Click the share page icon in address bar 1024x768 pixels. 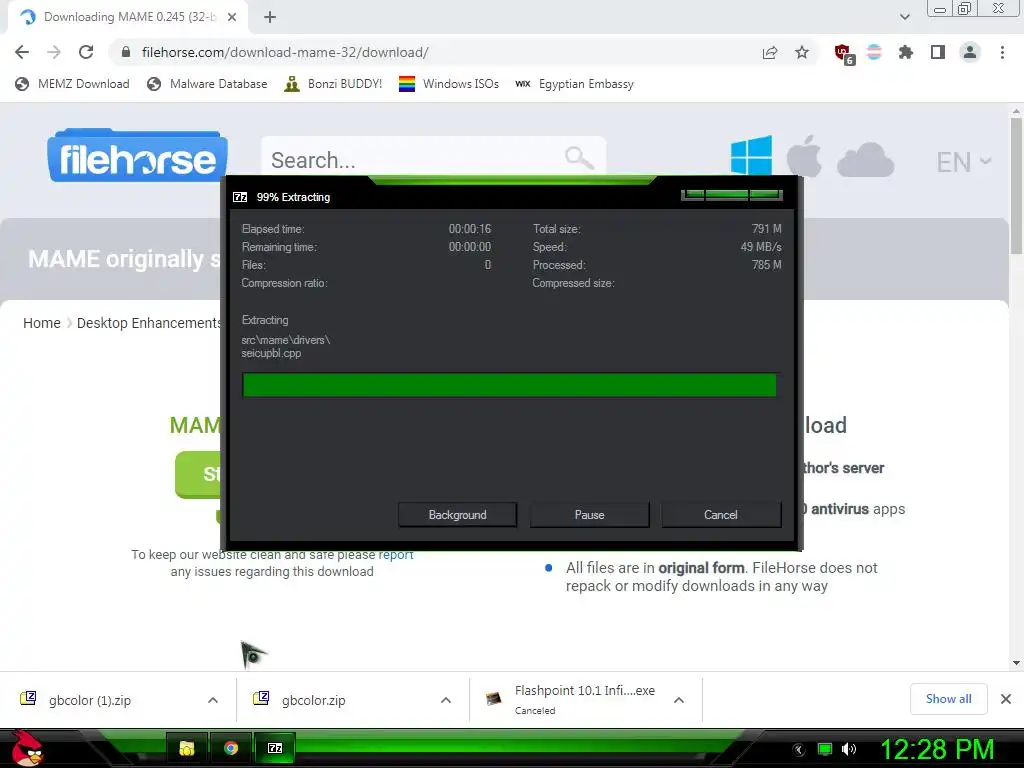pyautogui.click(x=770, y=52)
